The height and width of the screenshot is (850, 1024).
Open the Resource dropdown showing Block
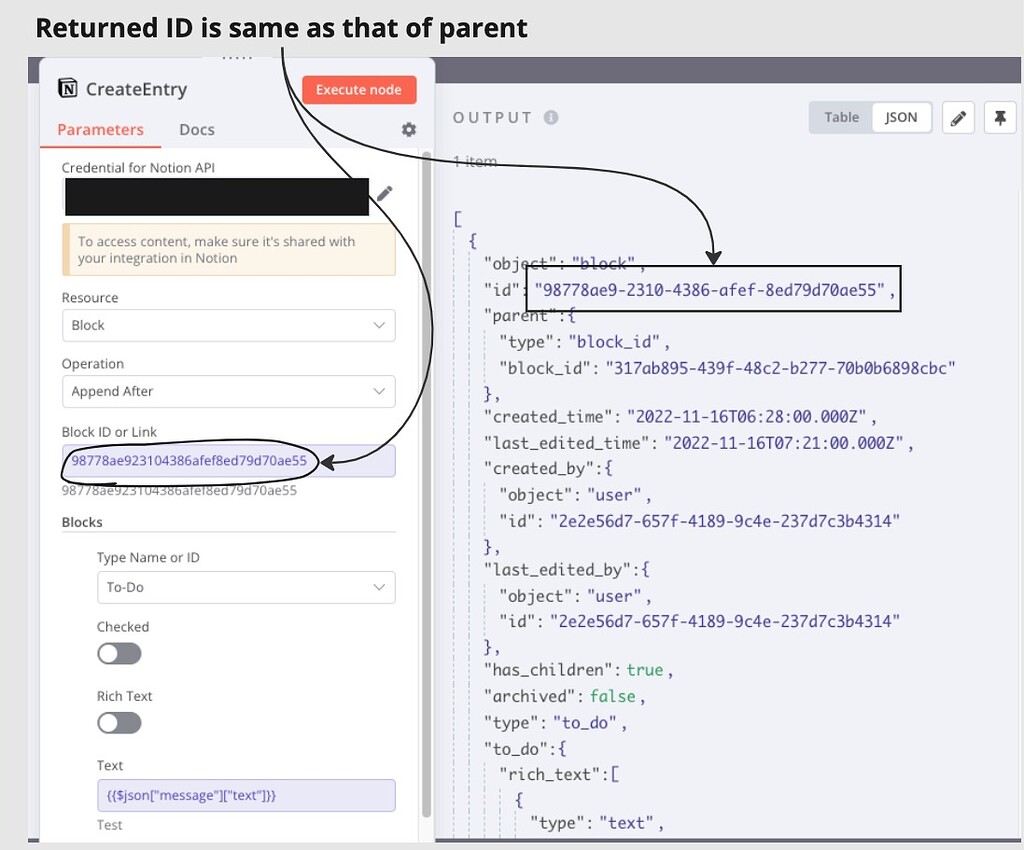228,325
